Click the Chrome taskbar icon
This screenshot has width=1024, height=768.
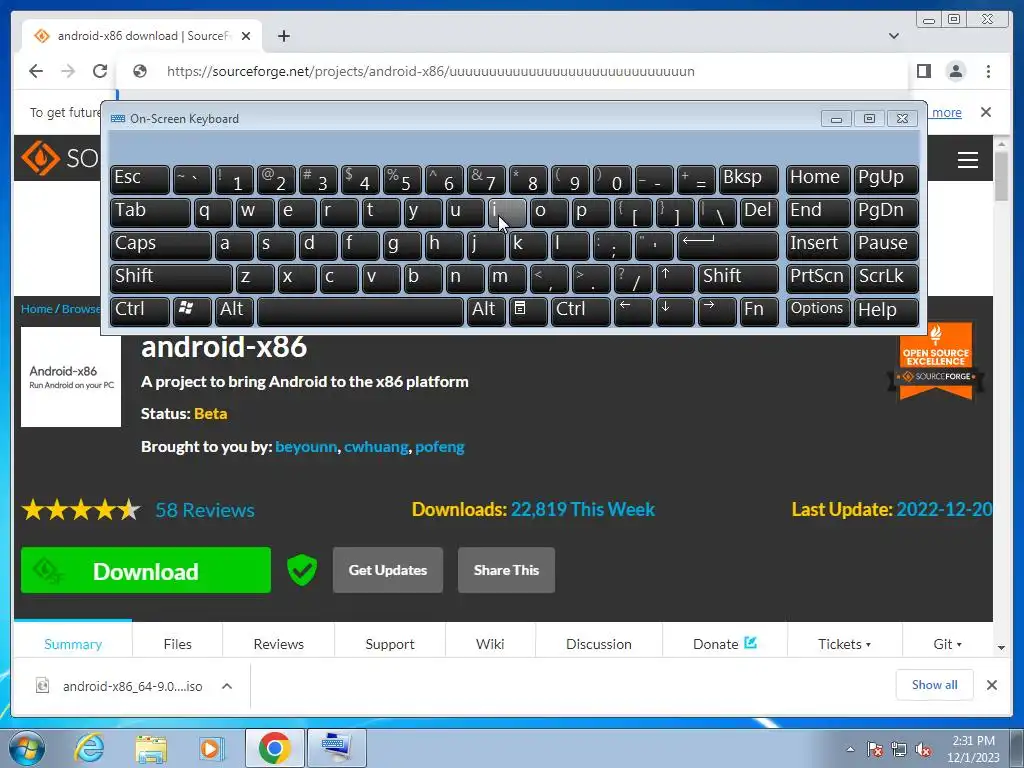(x=274, y=748)
